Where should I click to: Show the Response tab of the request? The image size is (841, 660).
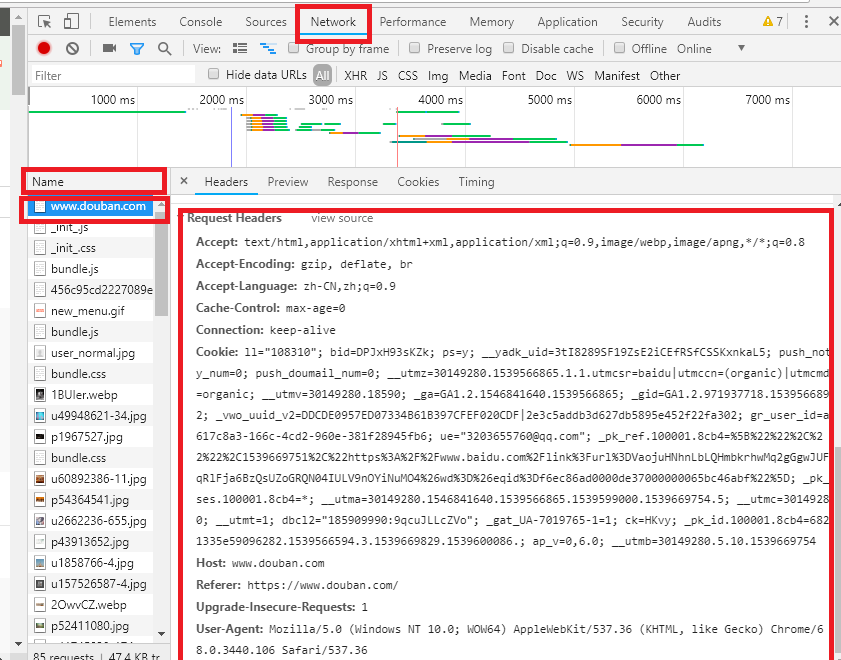click(352, 182)
